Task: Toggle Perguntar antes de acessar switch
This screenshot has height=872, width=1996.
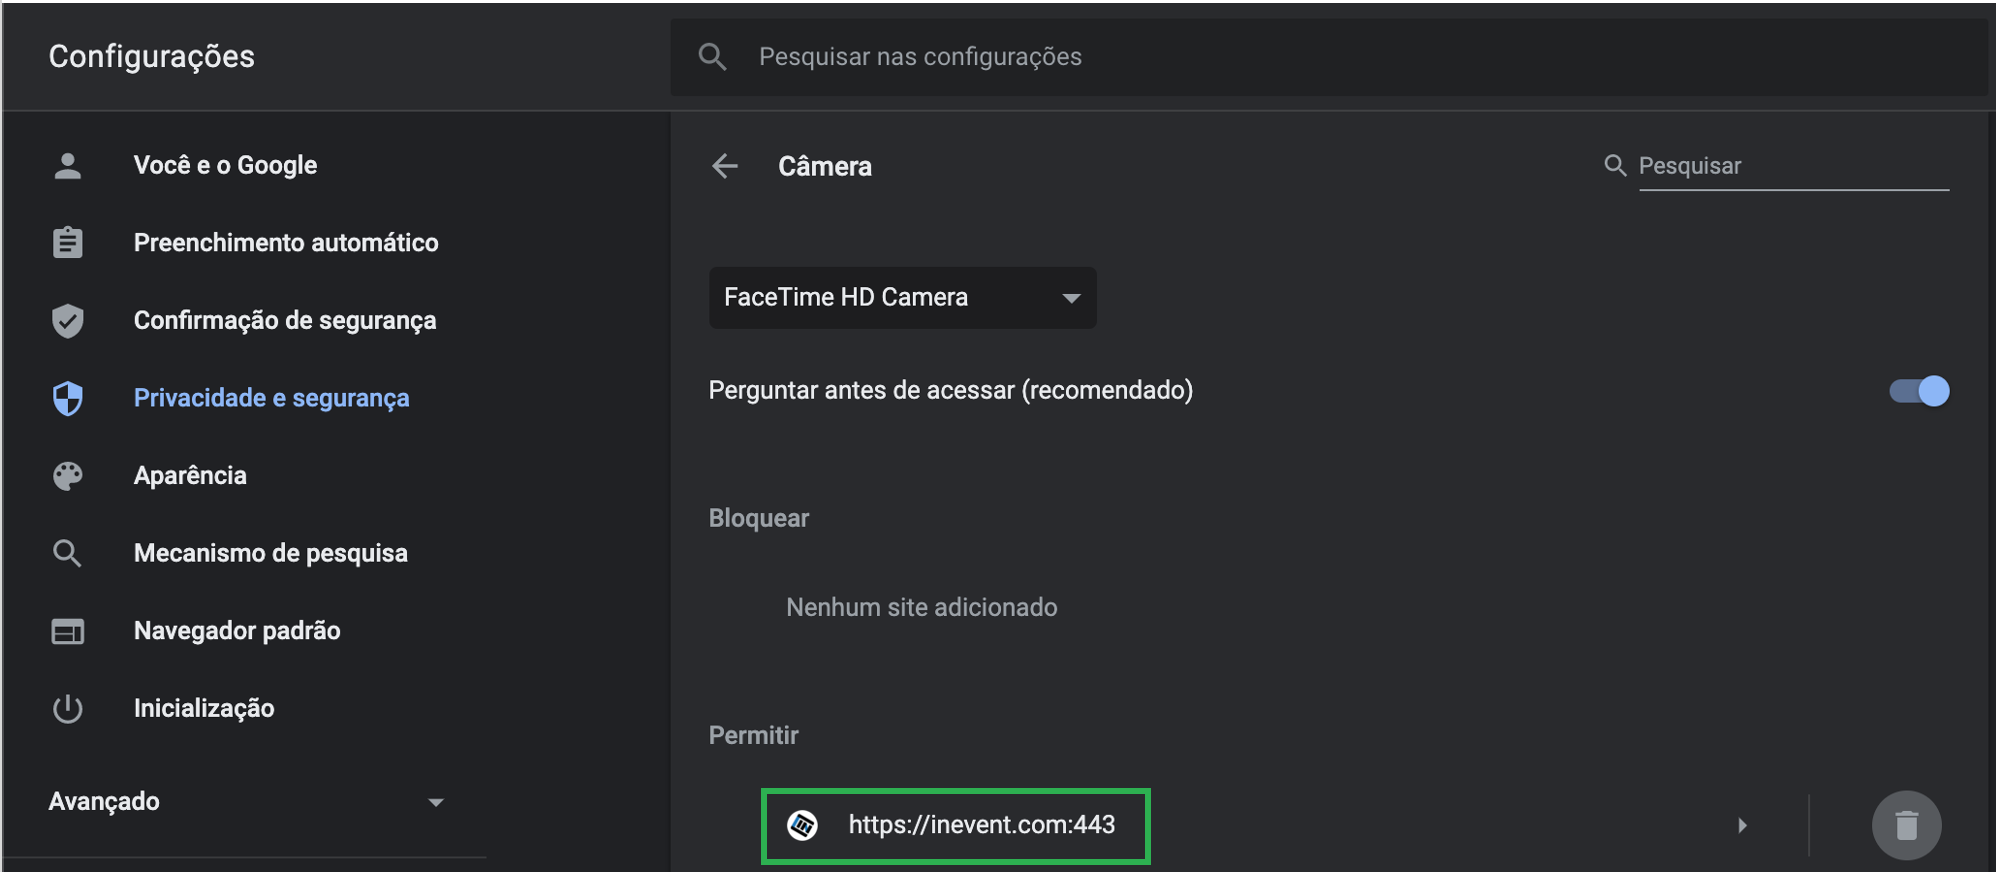Action: point(1919,391)
